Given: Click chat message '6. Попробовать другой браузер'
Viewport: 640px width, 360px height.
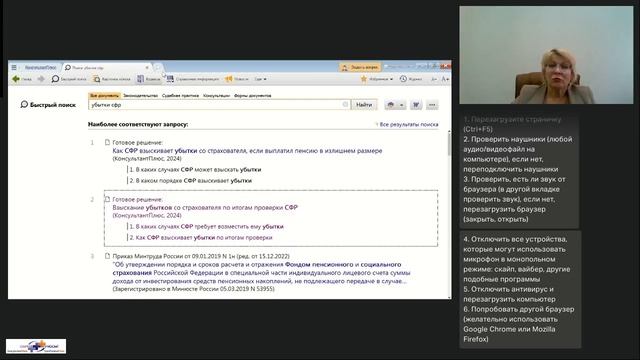Looking at the screenshot, I should (519, 324).
